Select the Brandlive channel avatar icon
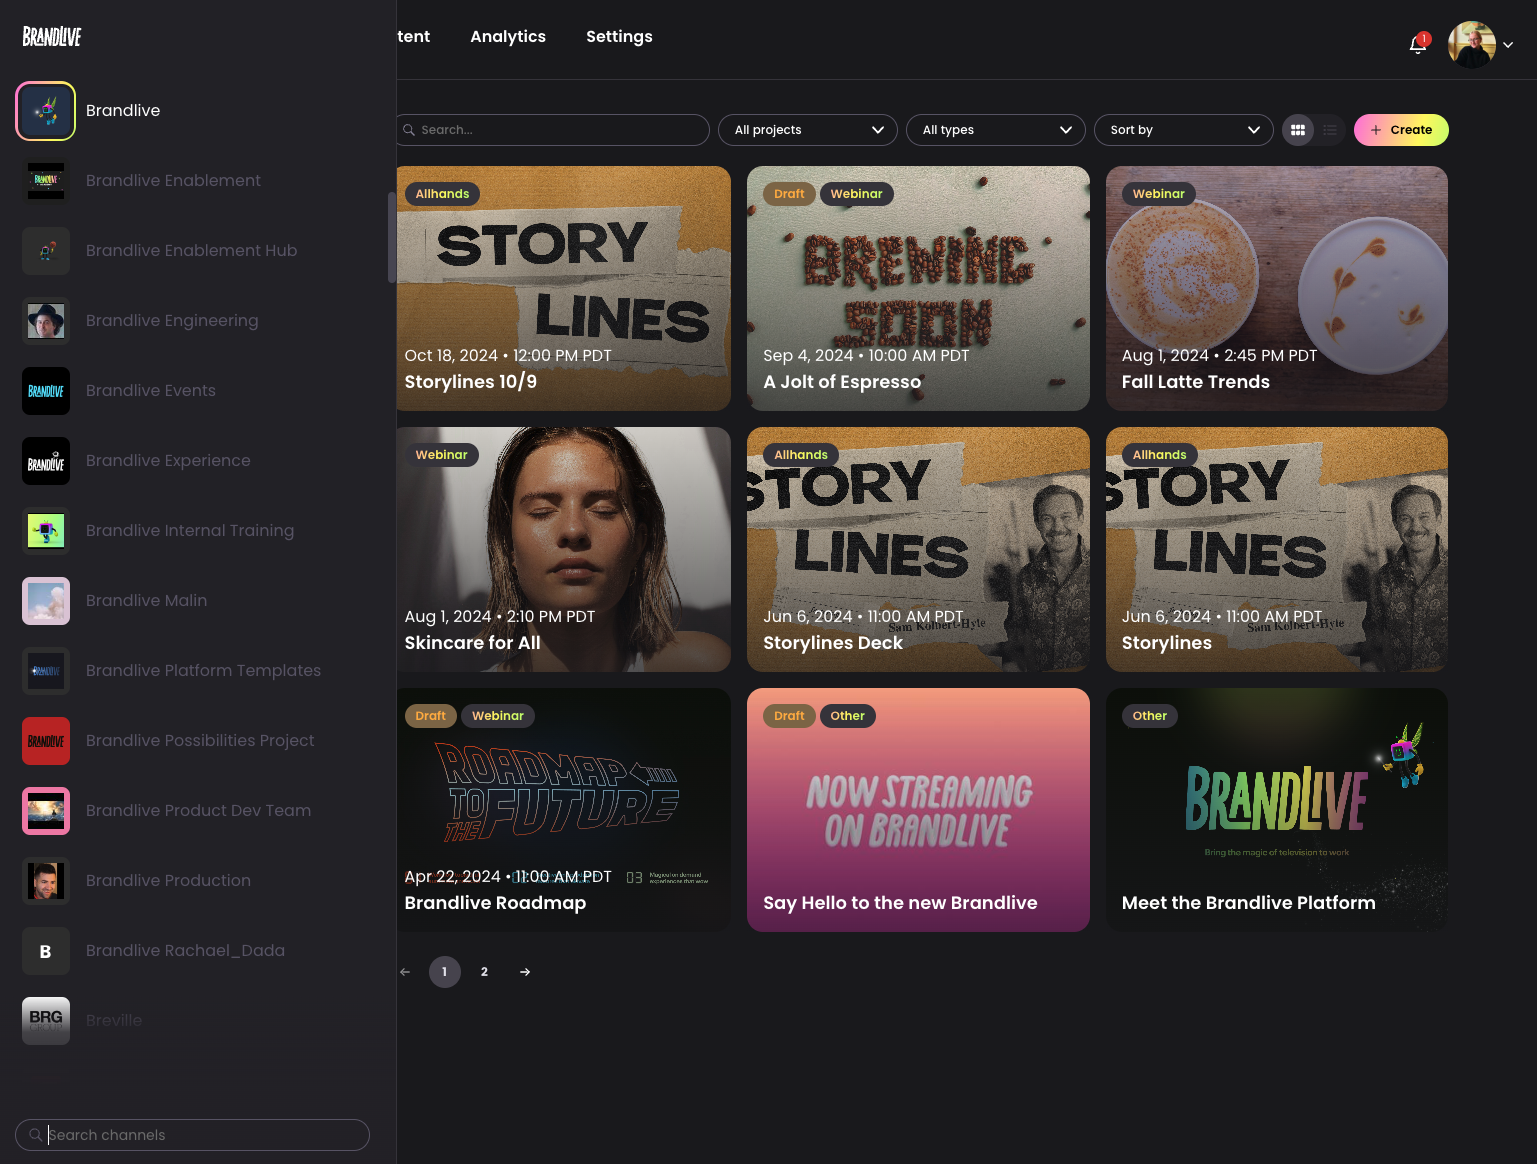 [46, 111]
